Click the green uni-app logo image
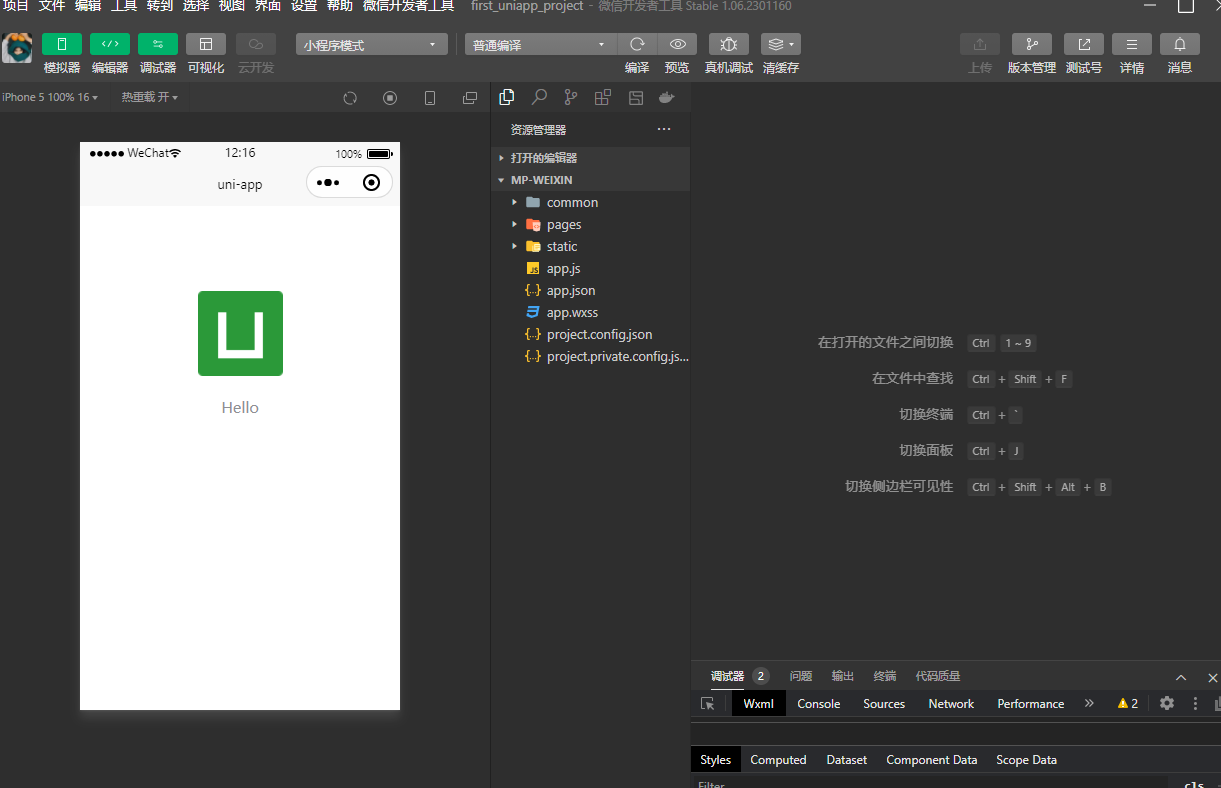 click(x=240, y=333)
